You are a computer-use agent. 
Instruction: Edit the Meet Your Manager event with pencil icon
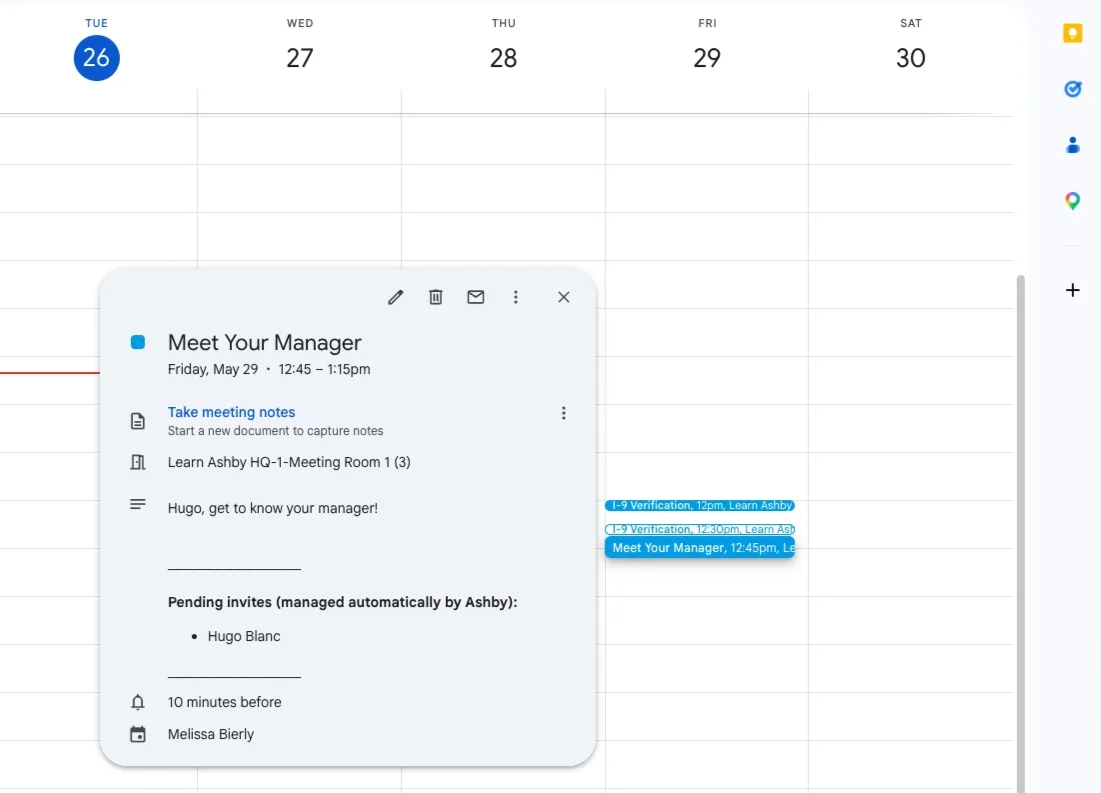395,297
